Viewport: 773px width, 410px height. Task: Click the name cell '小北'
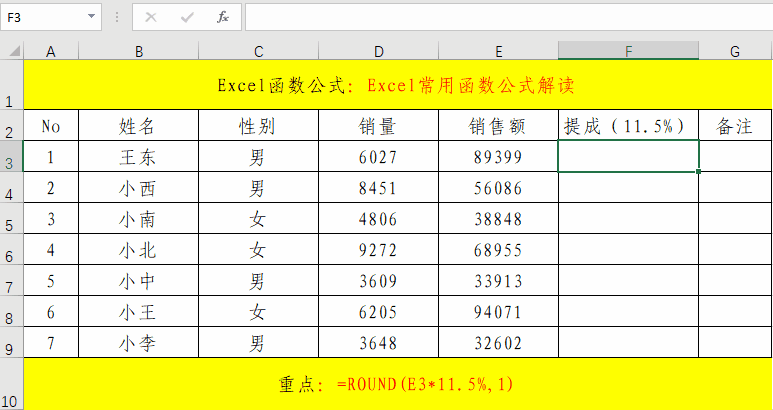139,250
